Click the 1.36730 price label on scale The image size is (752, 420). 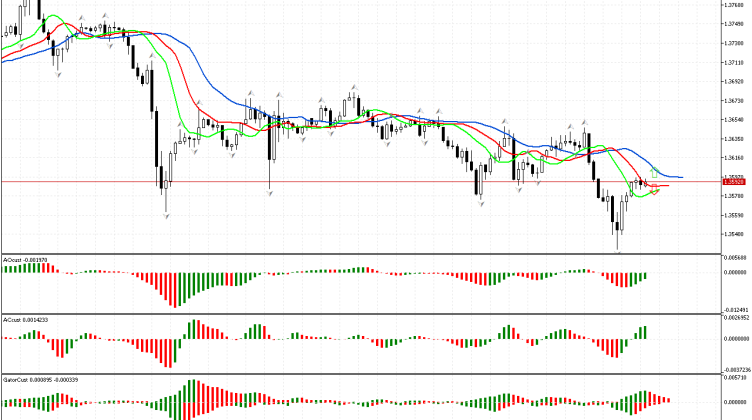738,100
